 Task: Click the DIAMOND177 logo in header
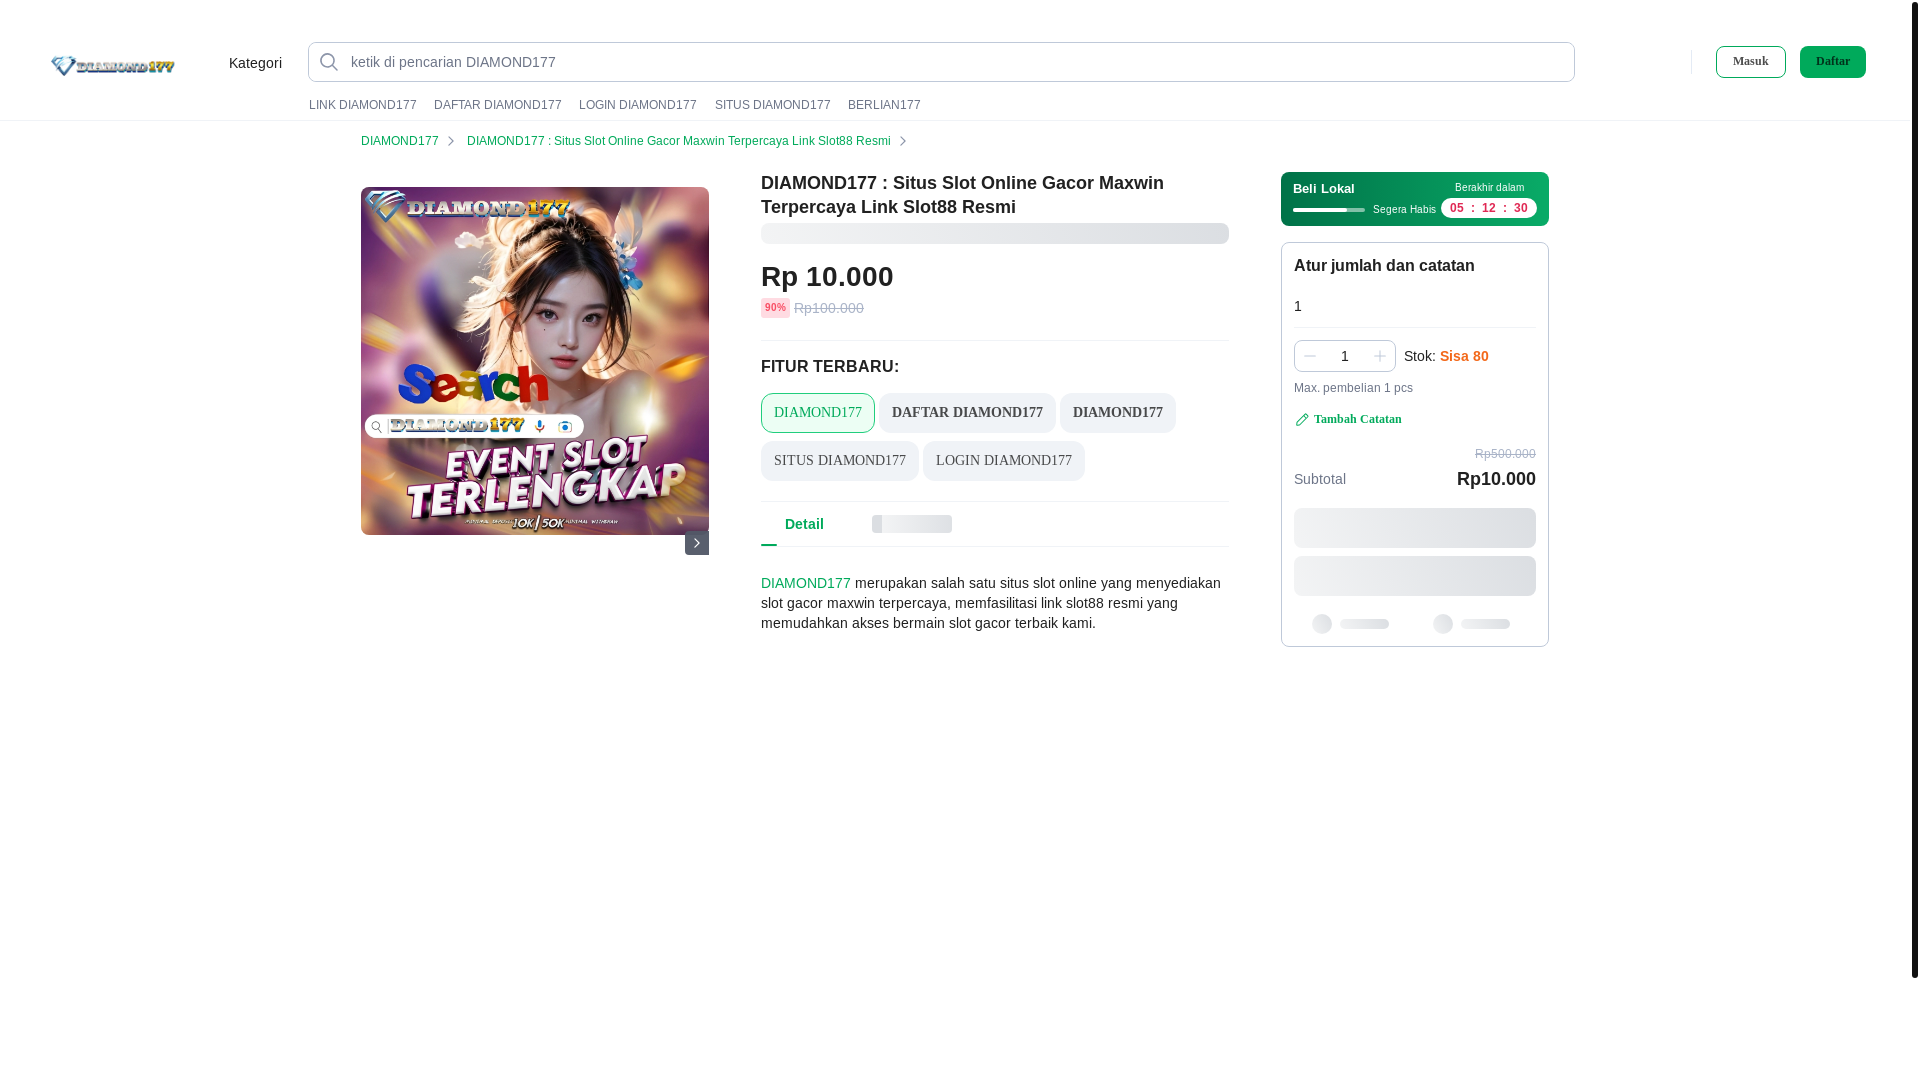(x=113, y=66)
